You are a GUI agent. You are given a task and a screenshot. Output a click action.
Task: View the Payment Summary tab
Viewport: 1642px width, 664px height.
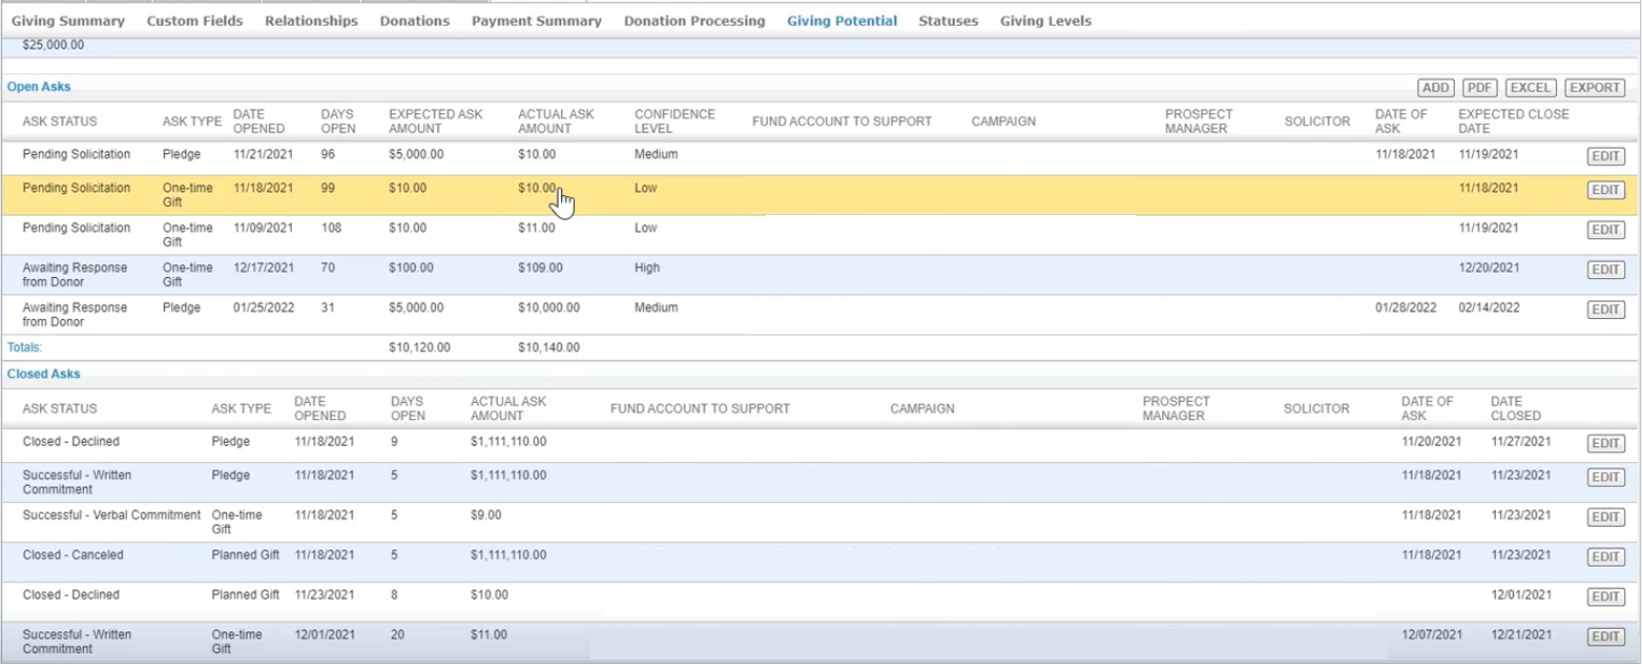[x=537, y=21]
